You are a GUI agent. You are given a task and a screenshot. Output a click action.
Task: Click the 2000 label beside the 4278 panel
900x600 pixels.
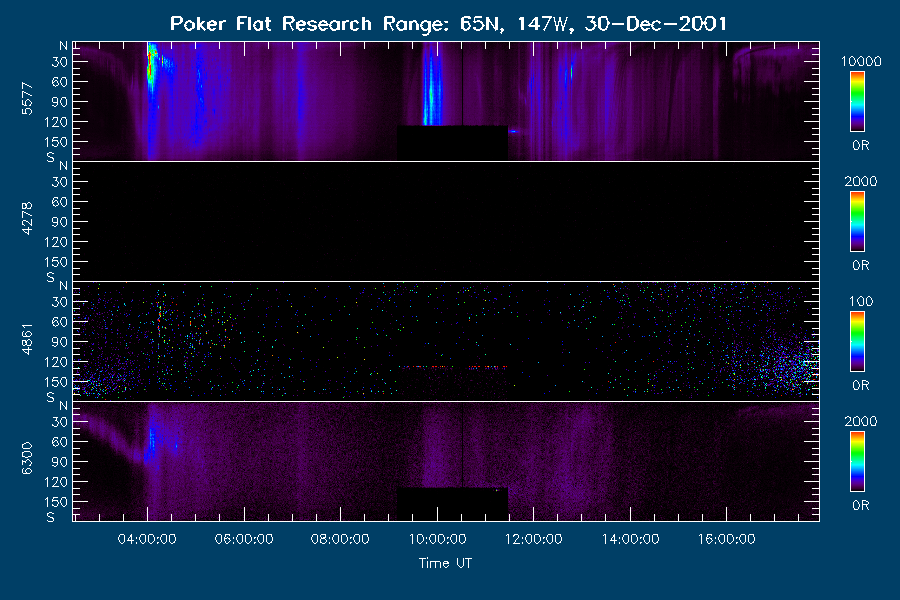(x=860, y=181)
